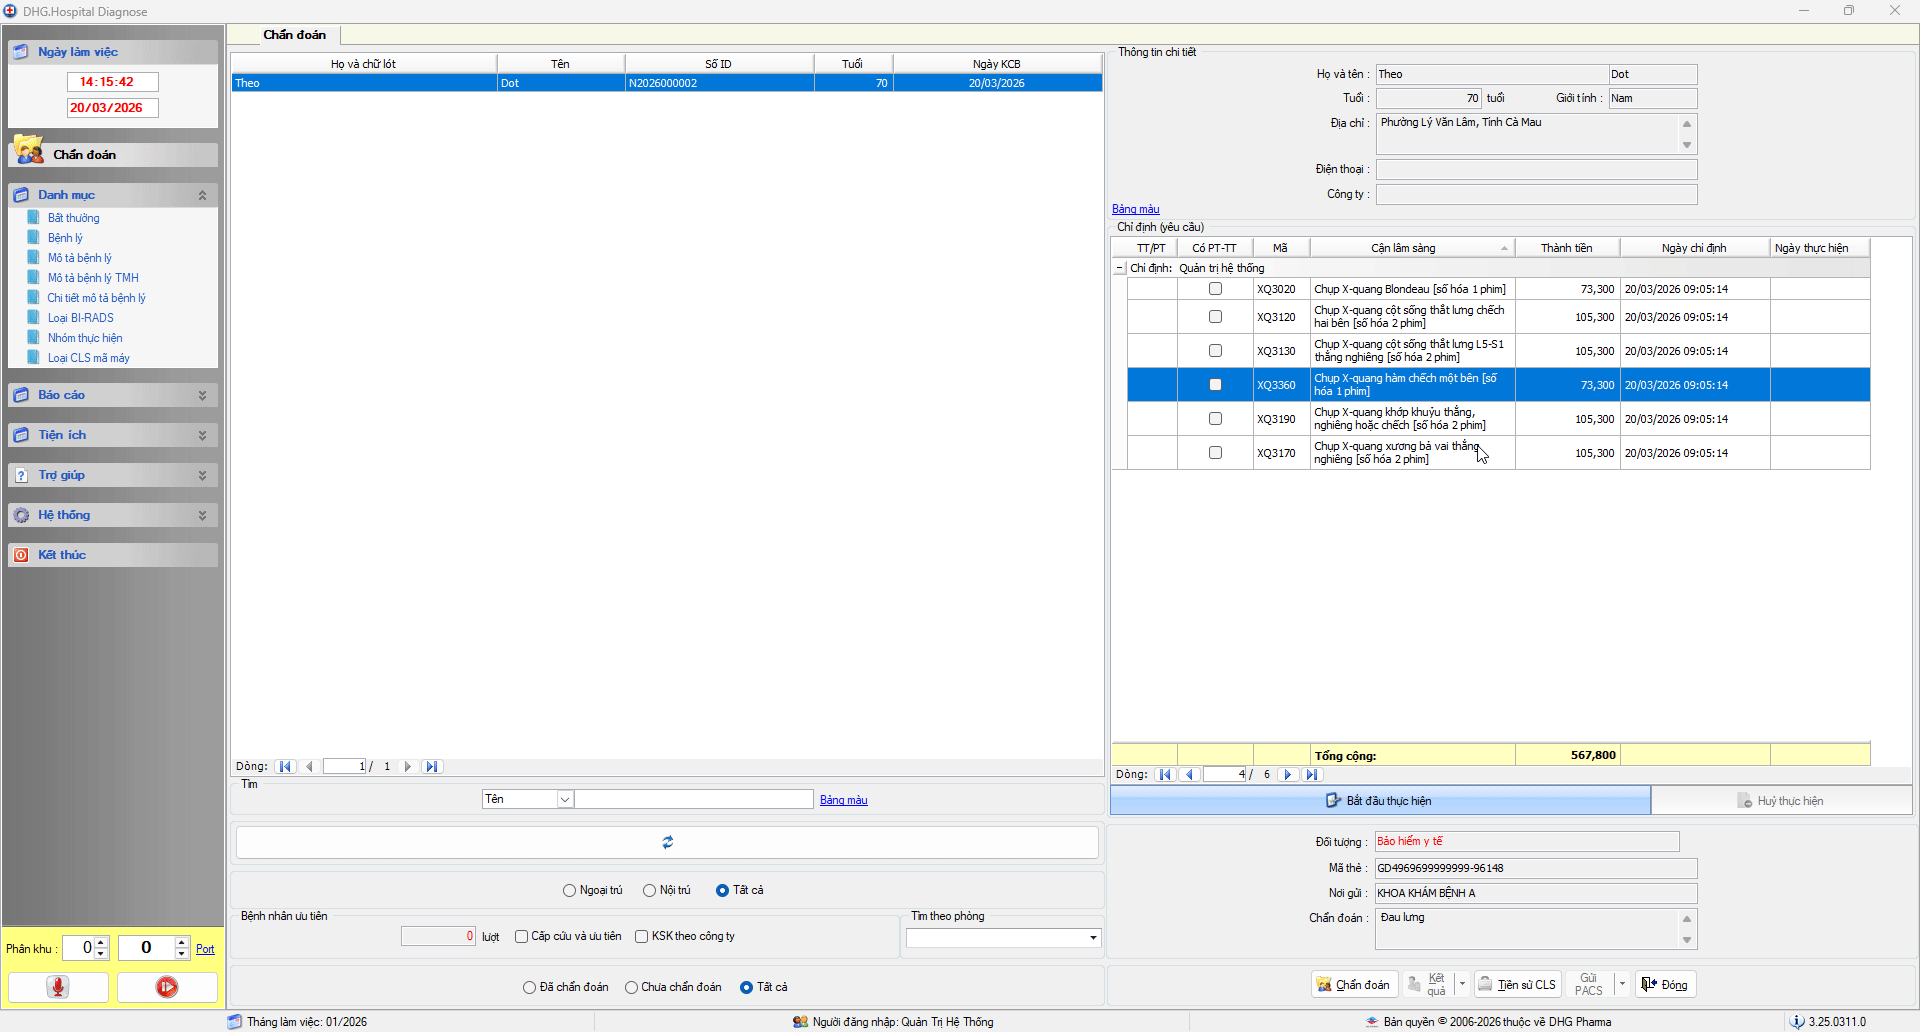Open the Kết quả button dropdown arrow
Image resolution: width=1920 pixels, height=1032 pixels.
[1462, 984]
